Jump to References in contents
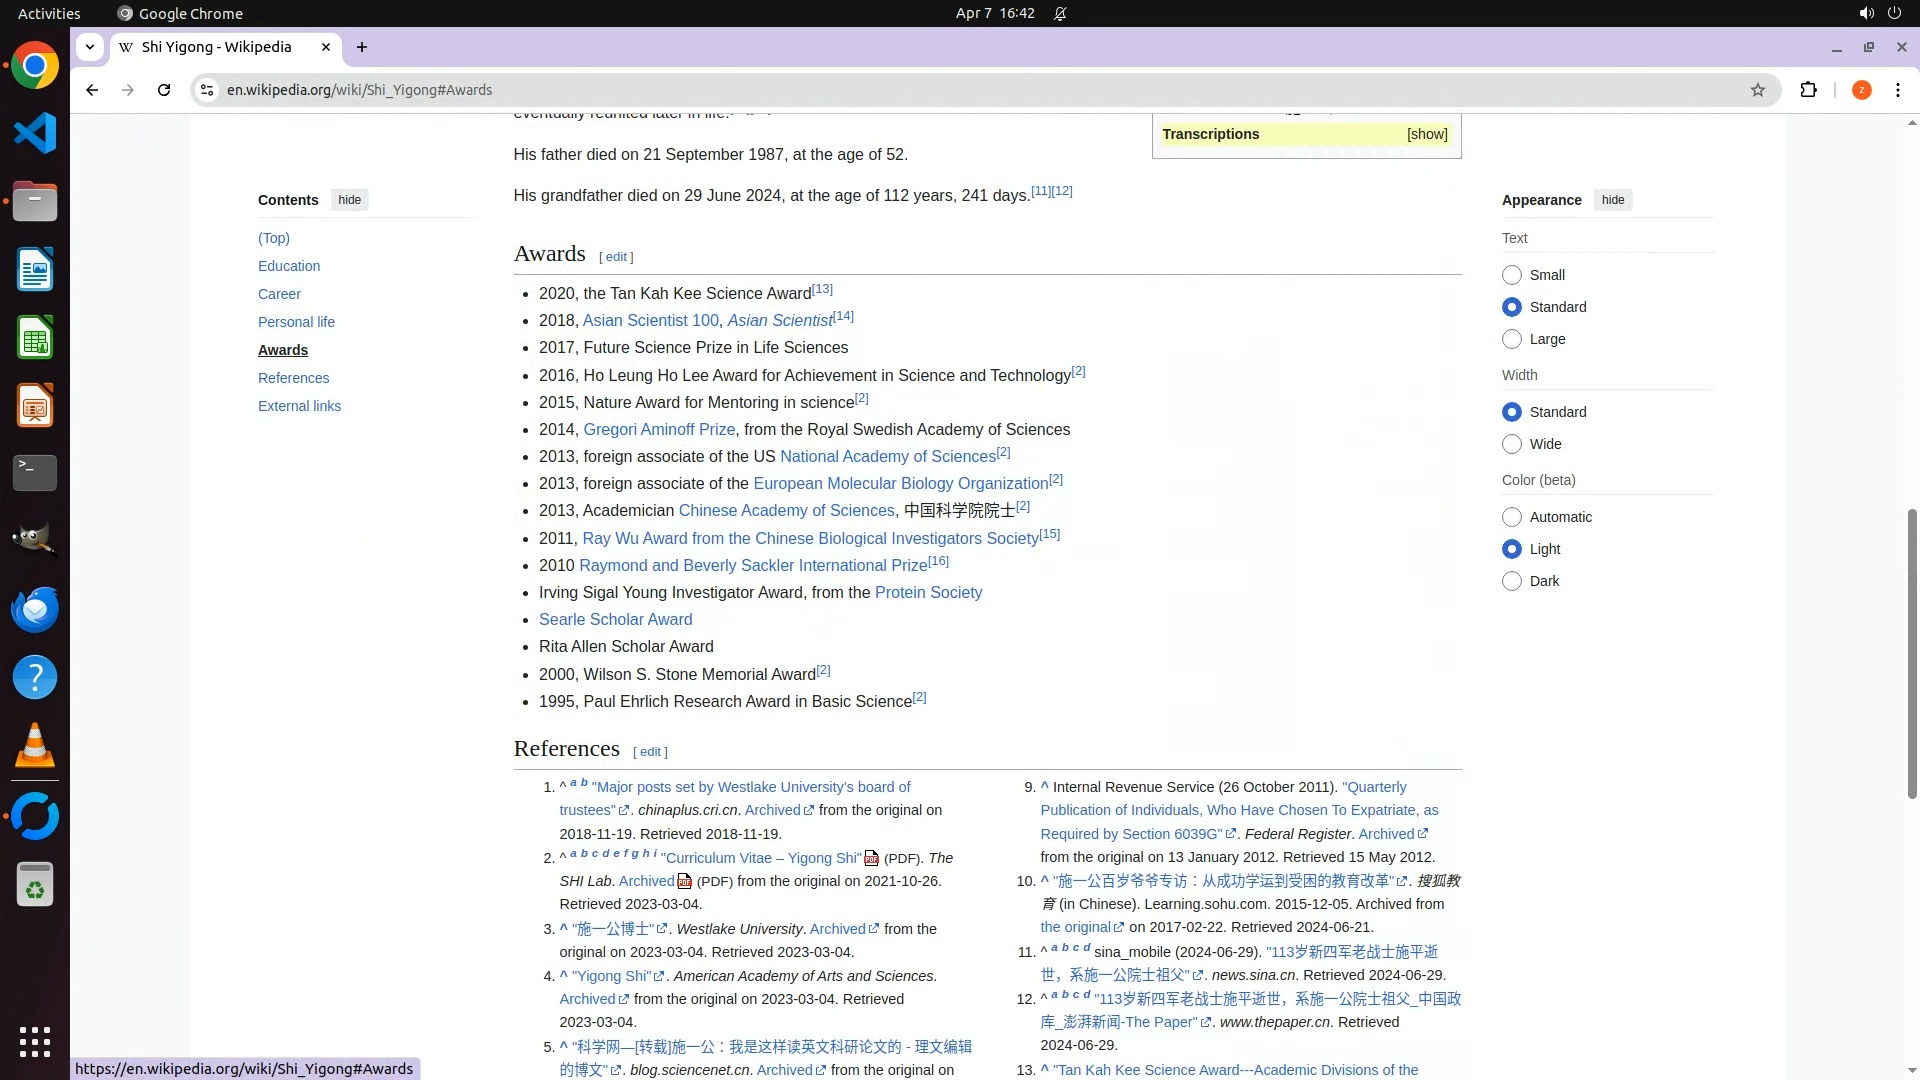 click(x=293, y=378)
